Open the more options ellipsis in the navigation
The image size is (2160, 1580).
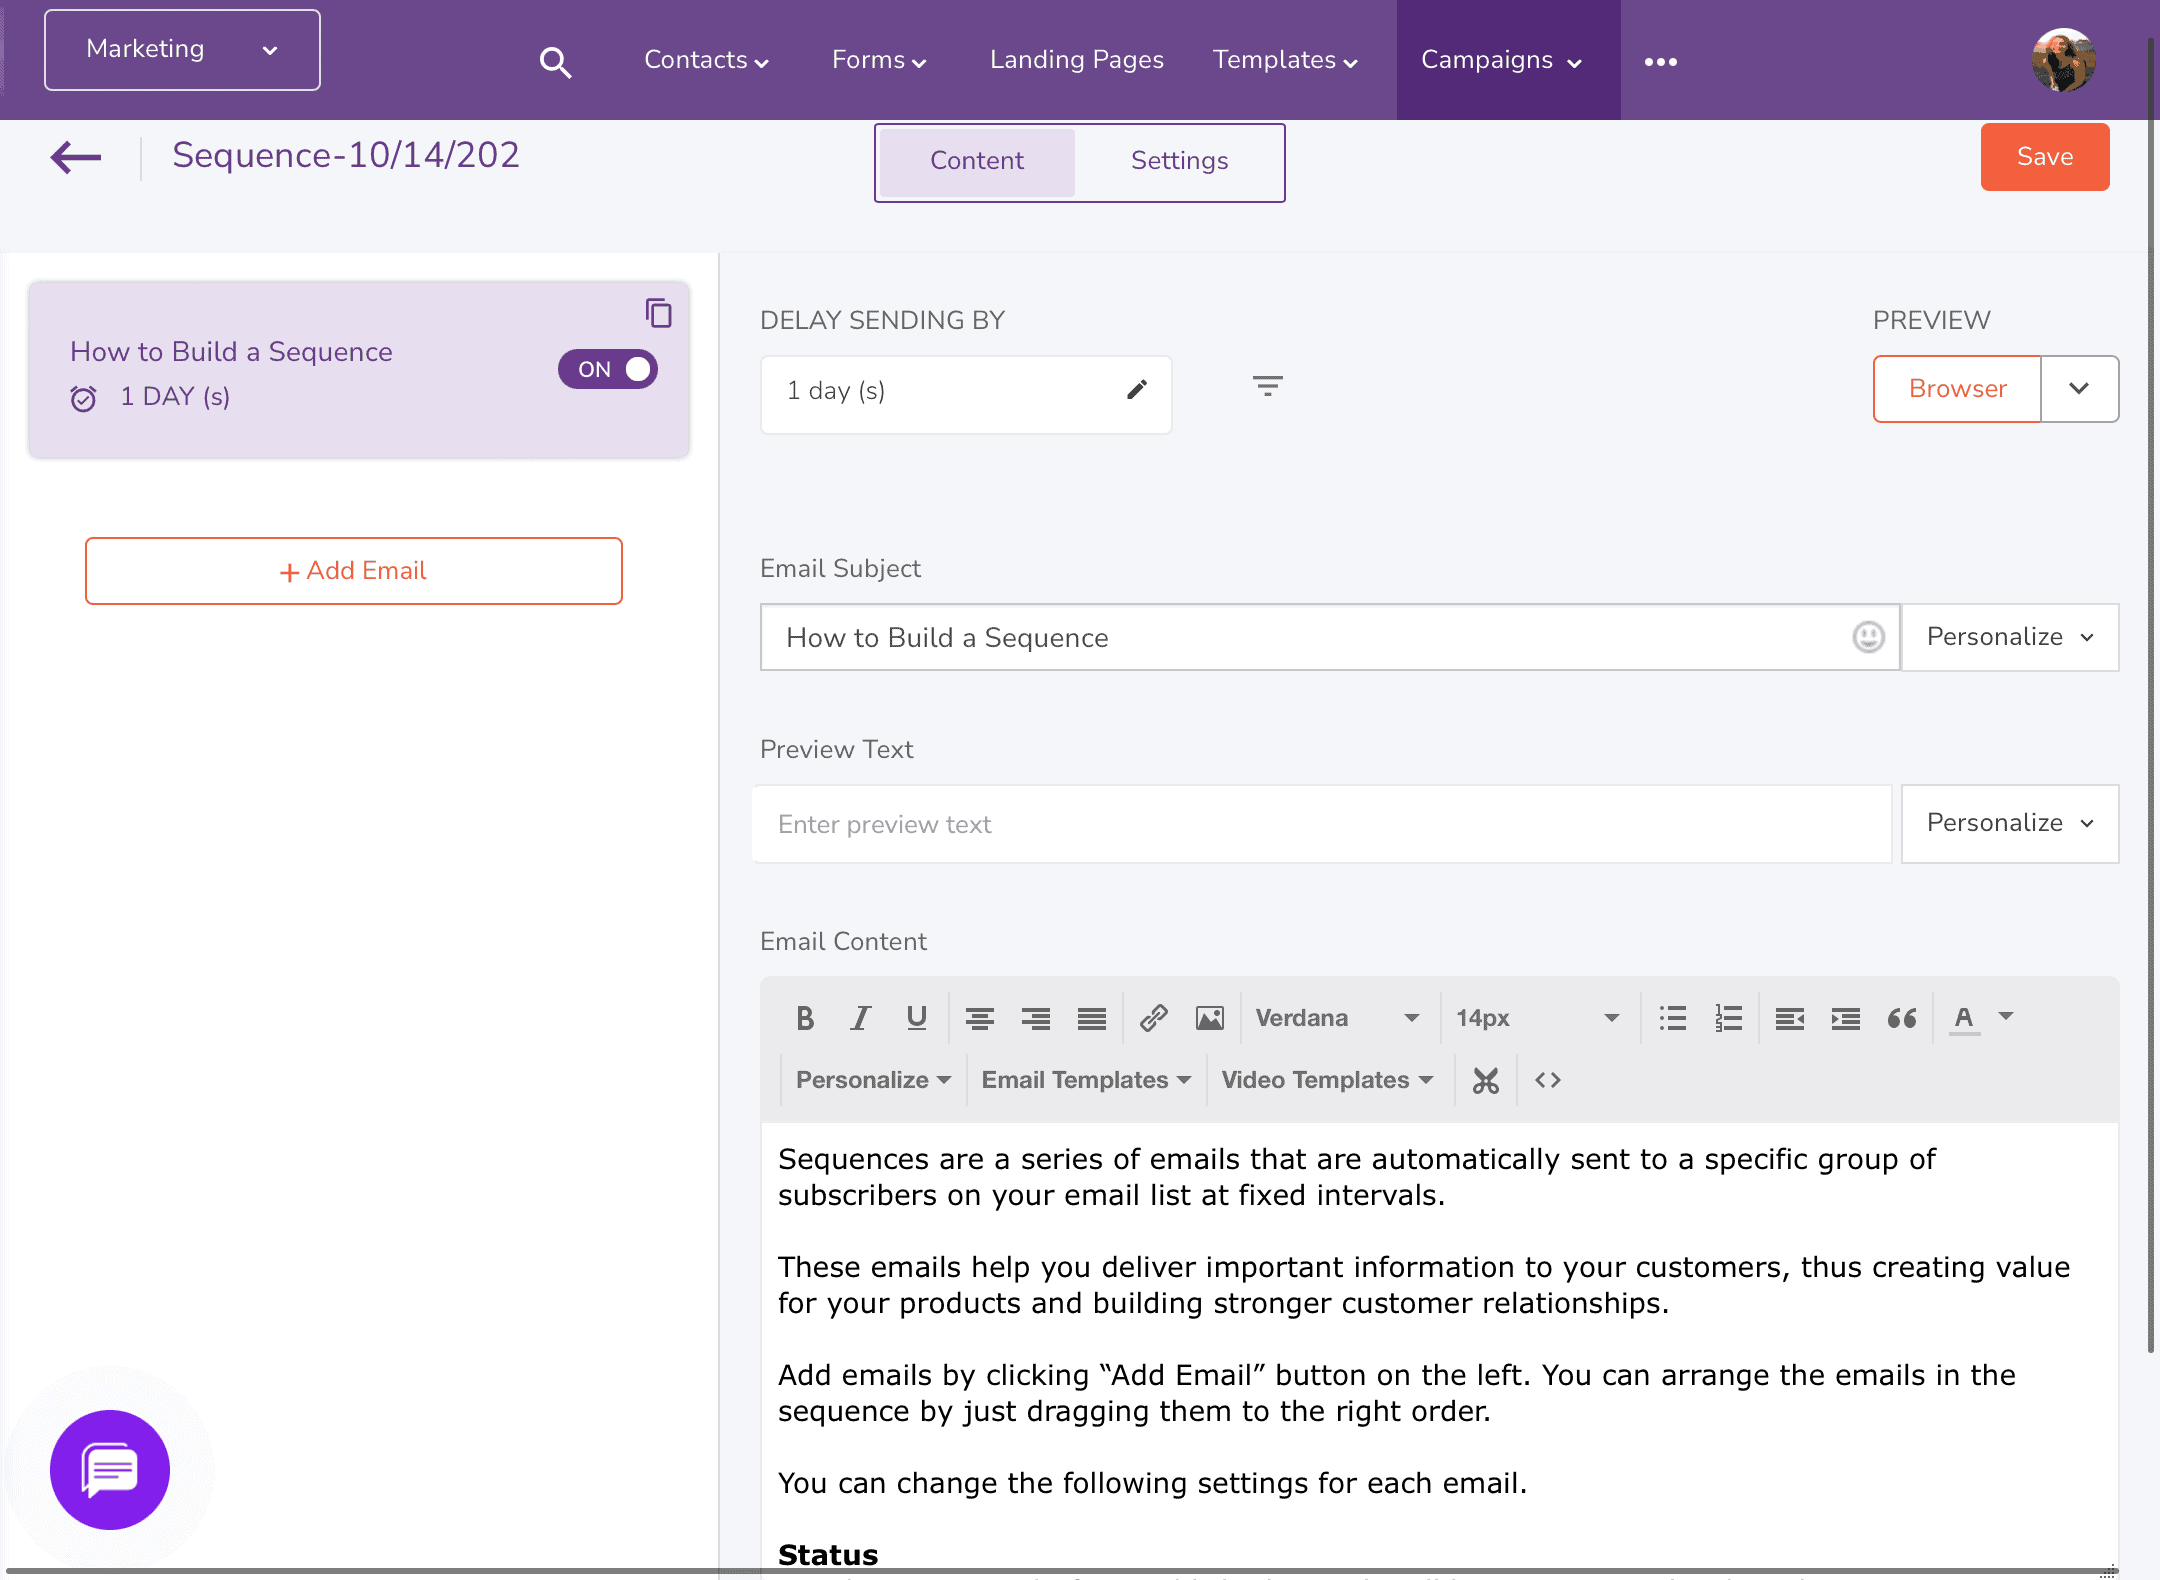click(1660, 62)
